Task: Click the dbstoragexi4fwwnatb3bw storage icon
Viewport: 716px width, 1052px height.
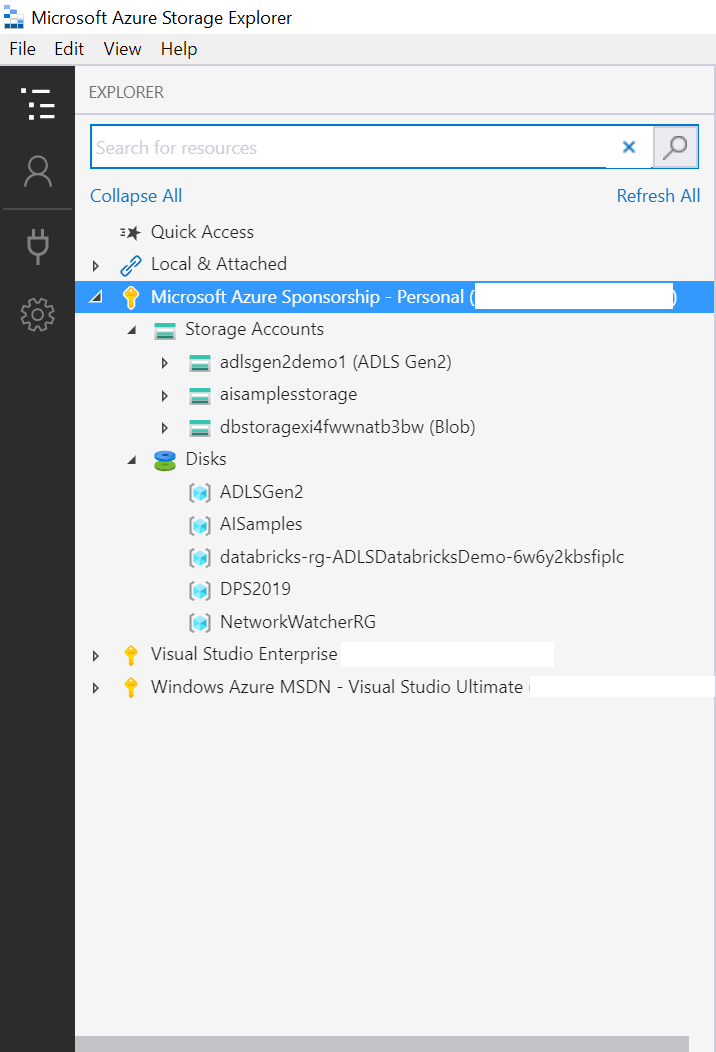Action: point(199,428)
